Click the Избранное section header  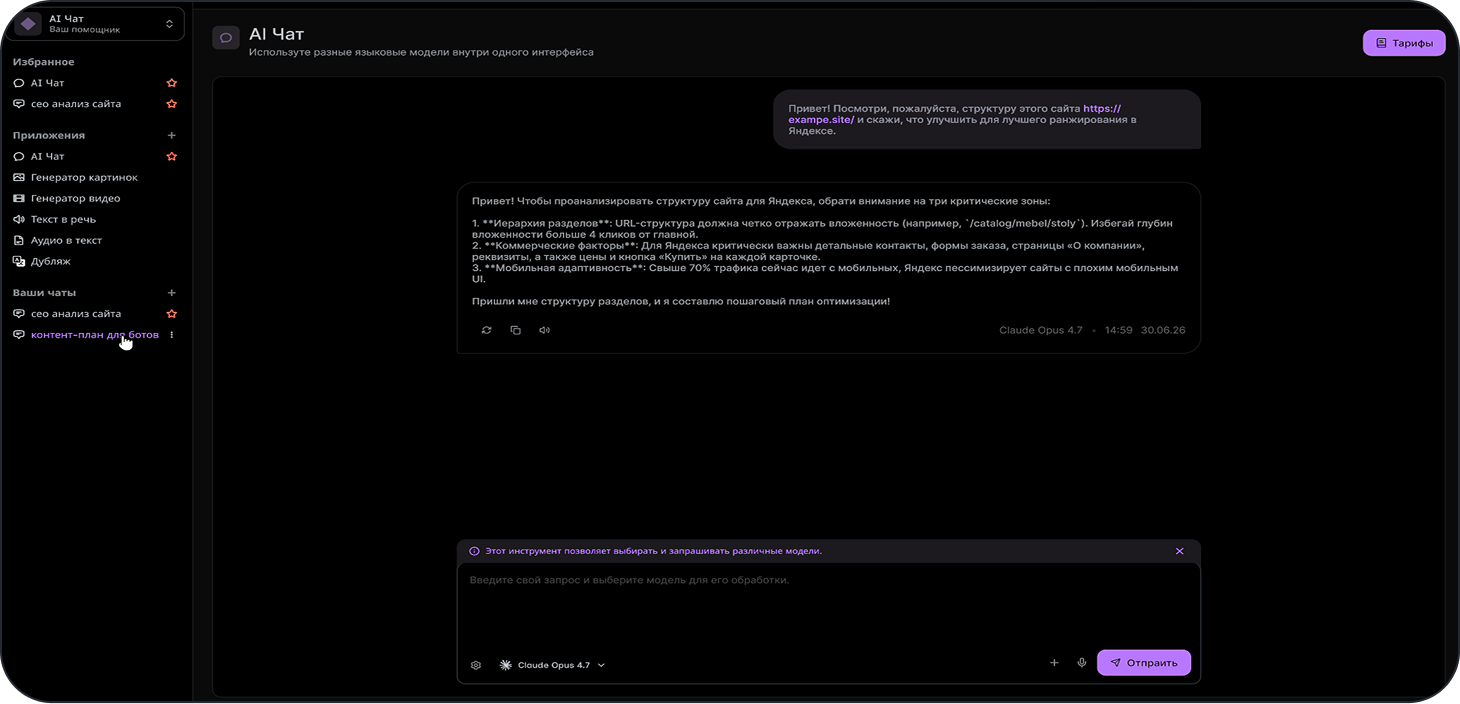(43, 62)
